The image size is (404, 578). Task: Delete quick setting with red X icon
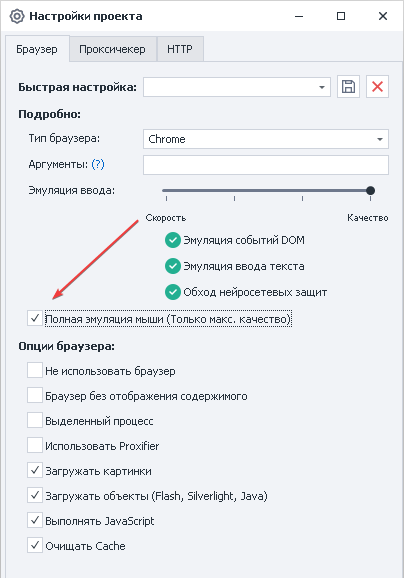coord(377,87)
